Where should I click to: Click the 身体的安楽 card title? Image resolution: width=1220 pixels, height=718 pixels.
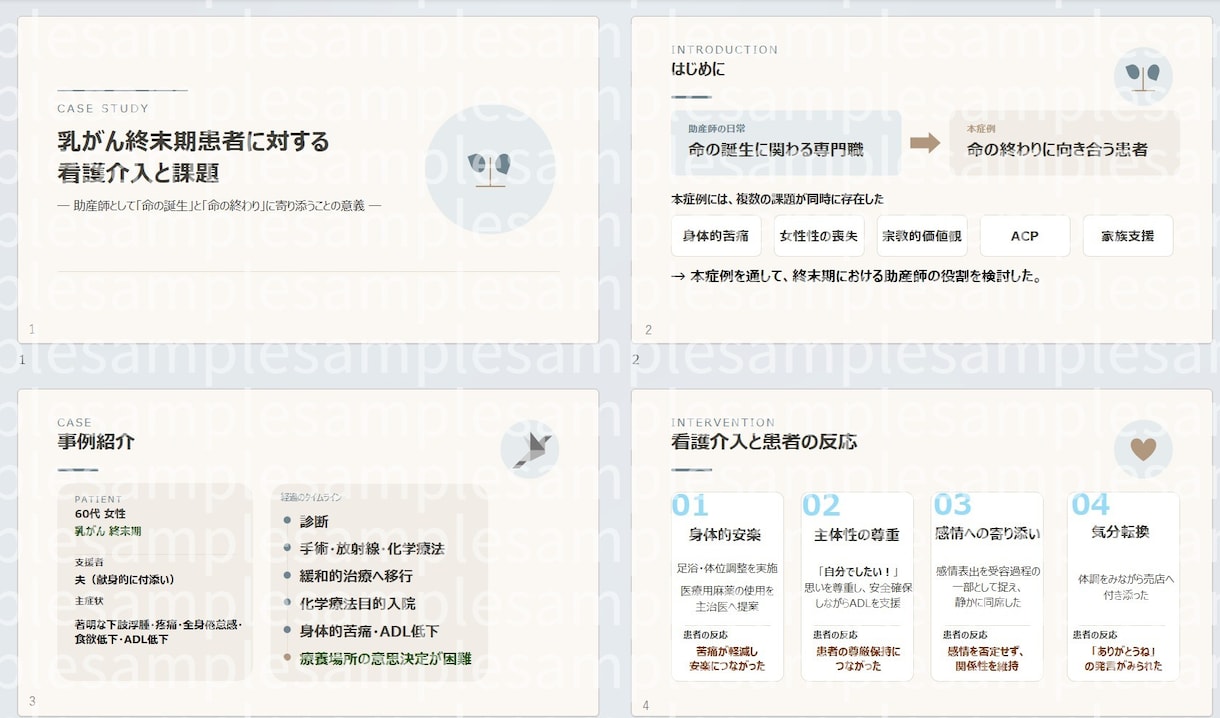[x=725, y=533]
